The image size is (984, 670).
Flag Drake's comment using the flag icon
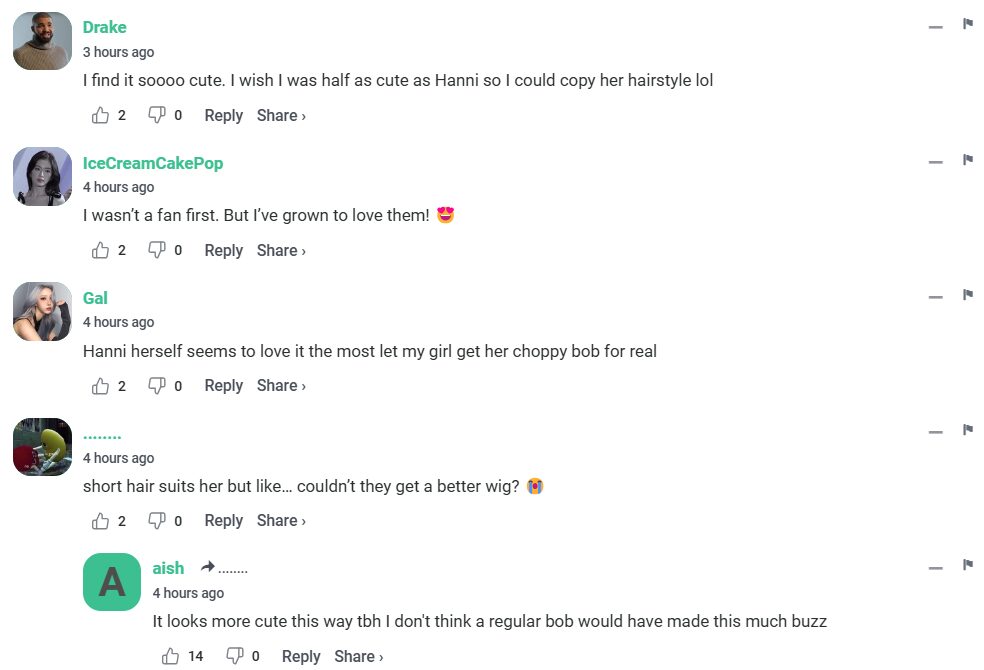point(968,24)
